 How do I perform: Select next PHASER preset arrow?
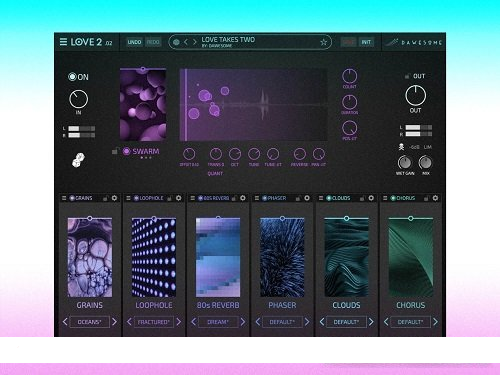tap(307, 322)
